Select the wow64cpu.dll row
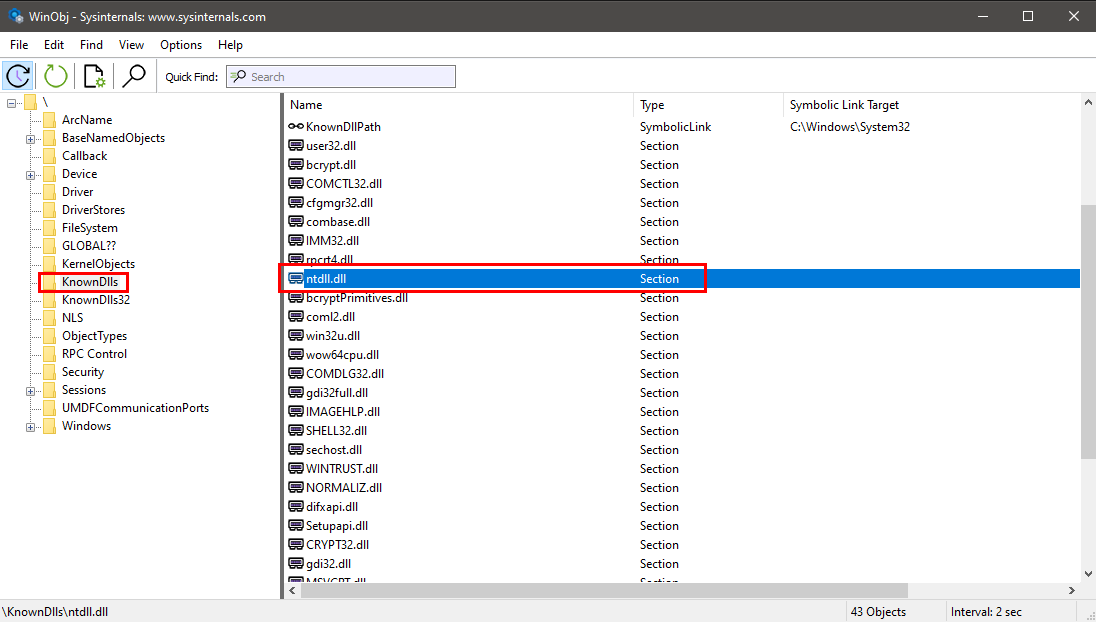The width and height of the screenshot is (1096, 622). click(x=683, y=354)
